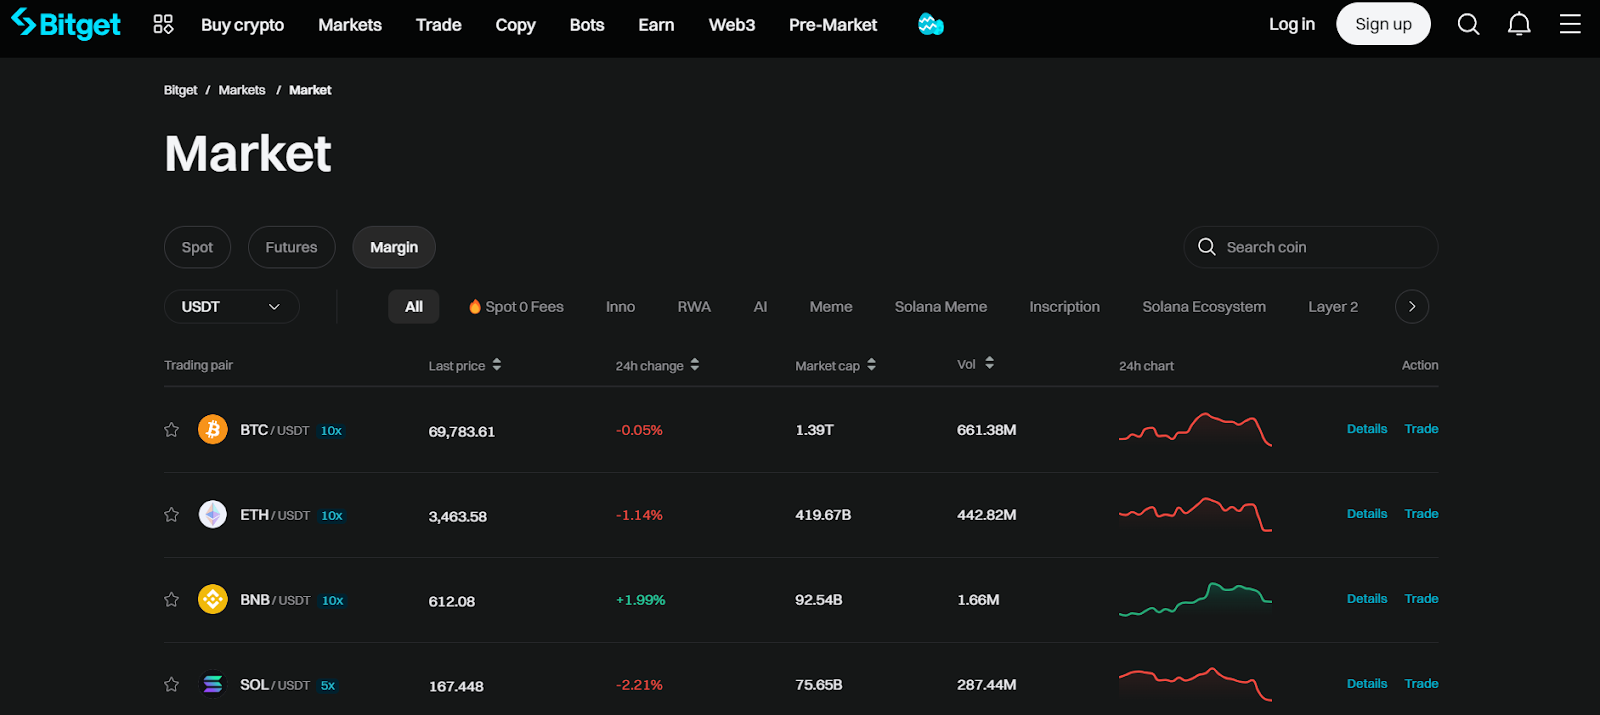Open Trade for BTC/USDT
Screen dimensions: 1600x715
click(1421, 429)
